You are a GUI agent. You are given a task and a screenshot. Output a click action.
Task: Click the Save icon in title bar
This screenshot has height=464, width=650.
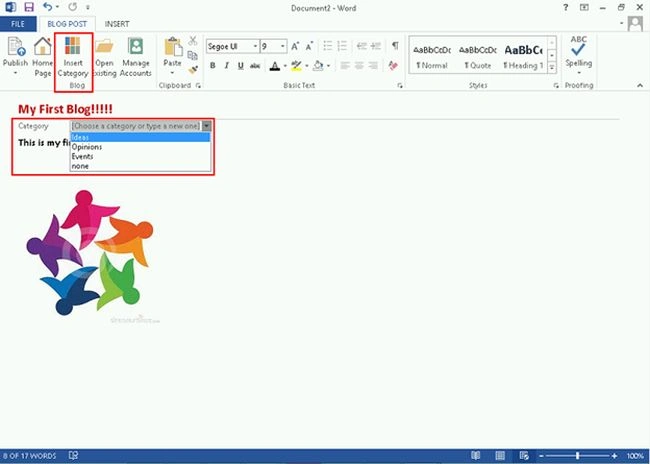(x=29, y=7)
